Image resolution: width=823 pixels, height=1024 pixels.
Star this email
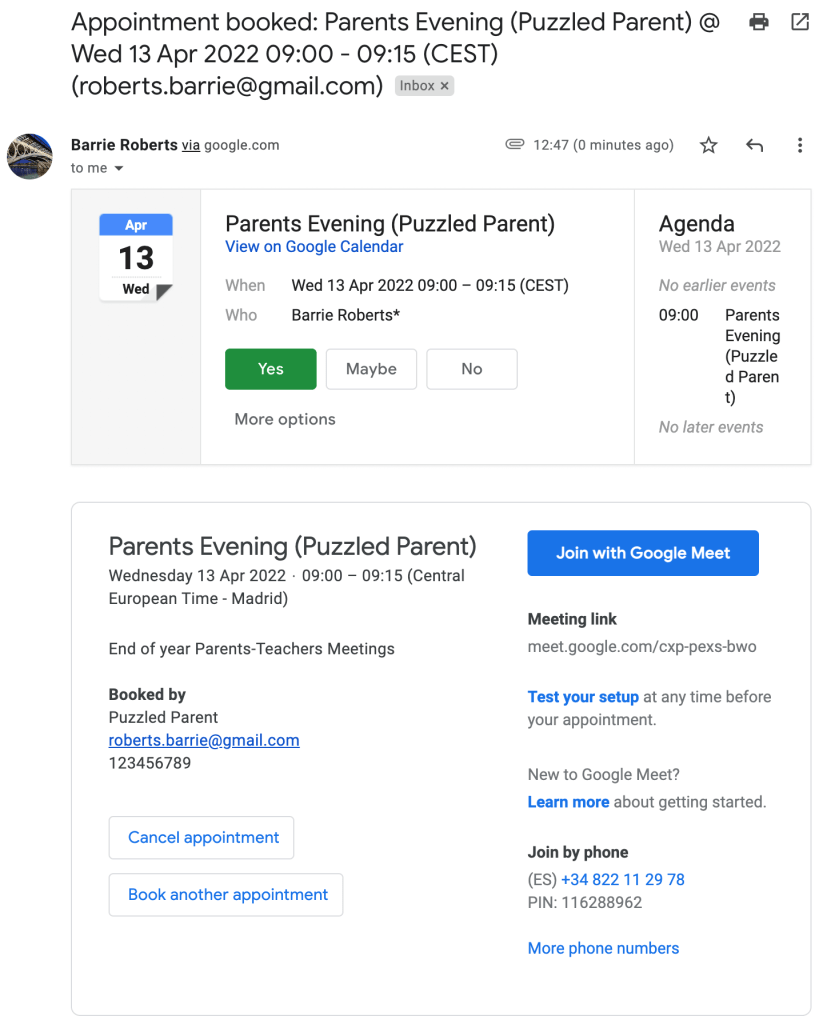tap(709, 146)
